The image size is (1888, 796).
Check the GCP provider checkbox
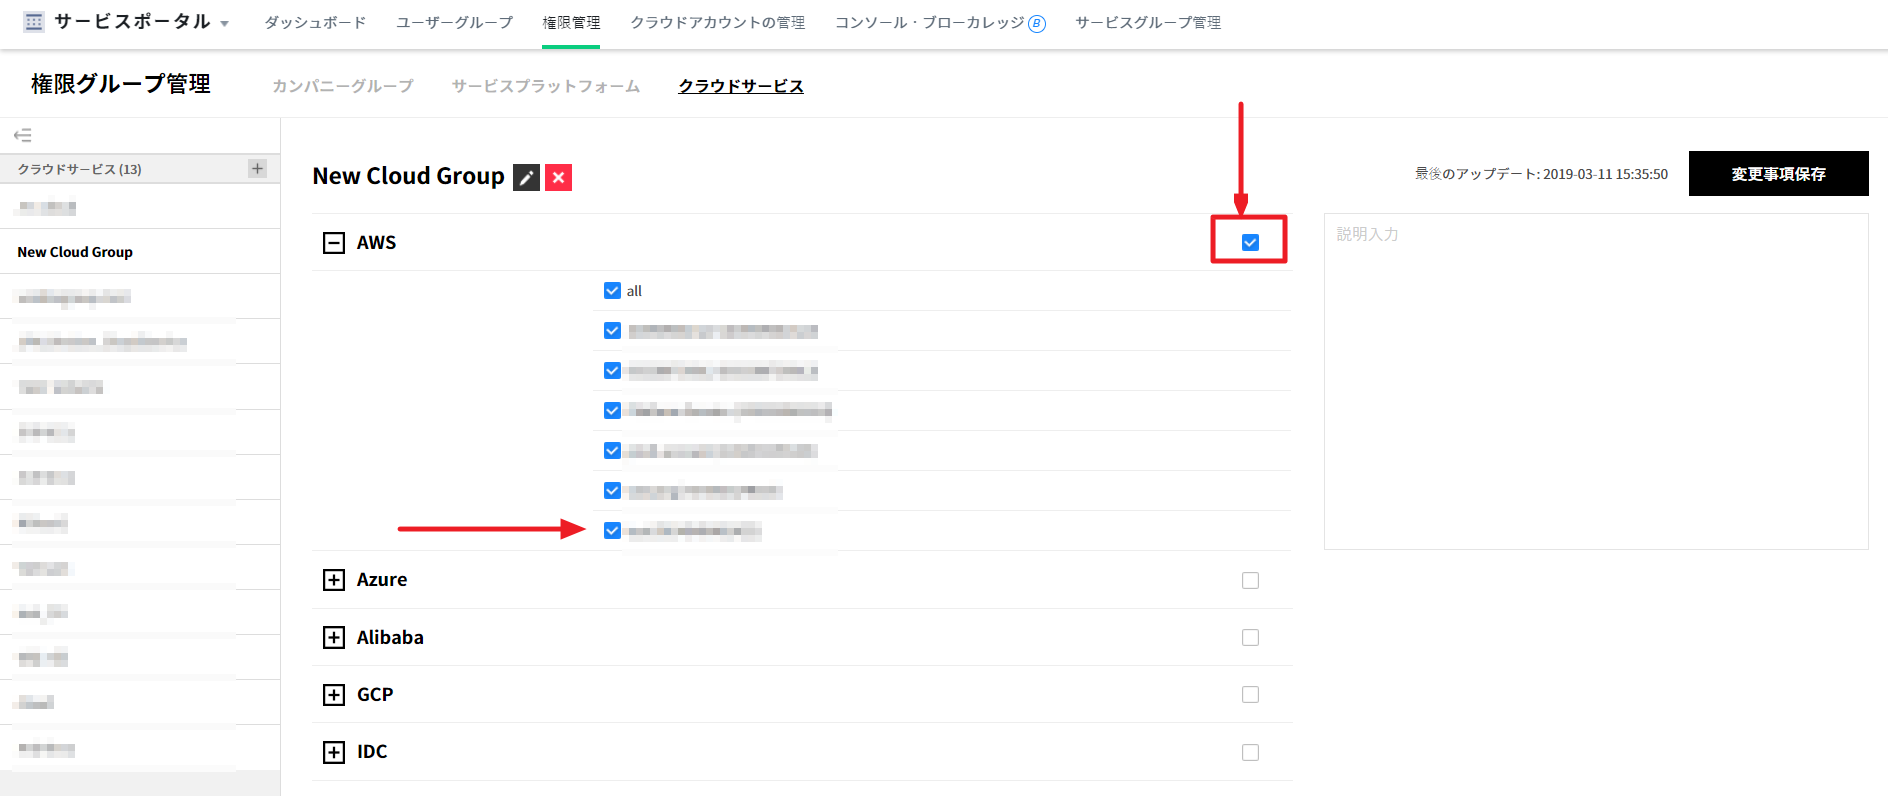pyautogui.click(x=1250, y=695)
